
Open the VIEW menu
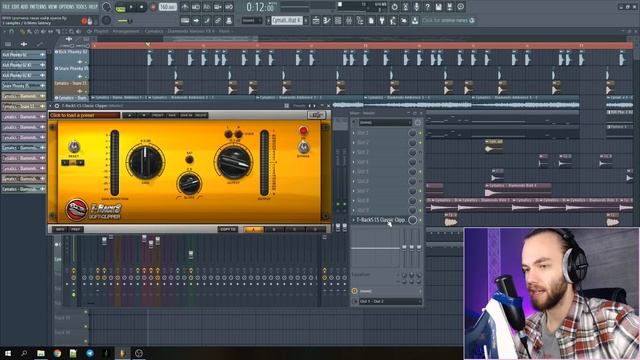click(x=53, y=7)
